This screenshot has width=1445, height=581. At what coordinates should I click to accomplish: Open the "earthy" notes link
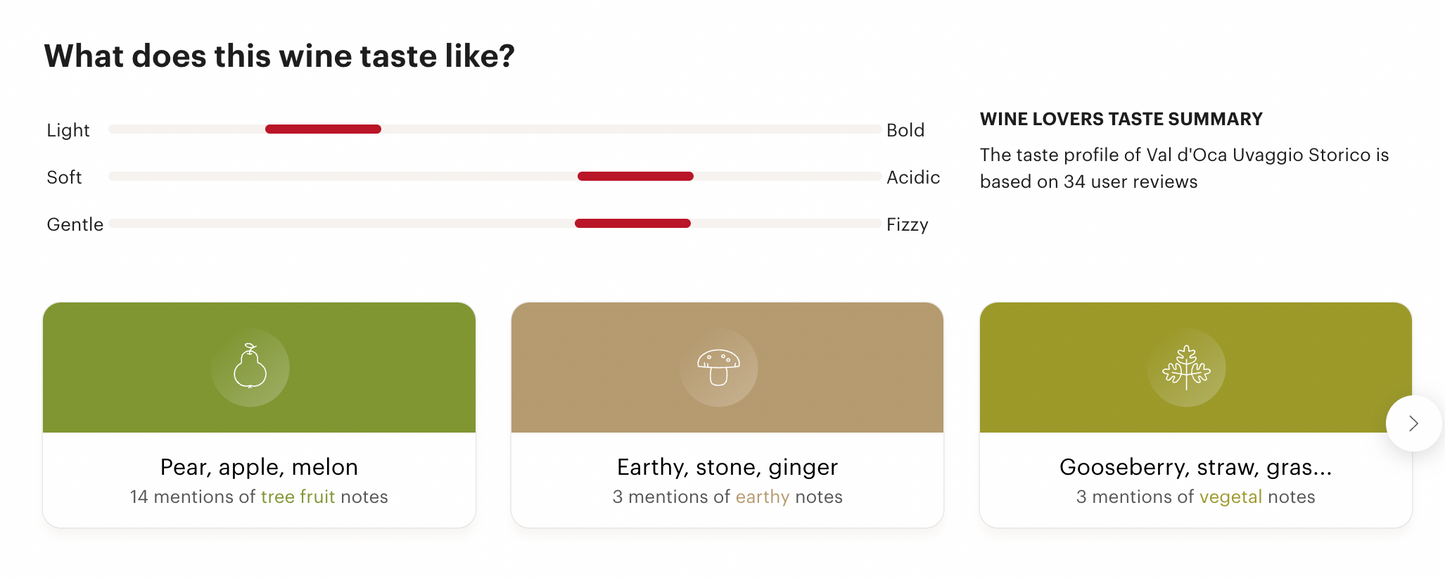coord(762,497)
